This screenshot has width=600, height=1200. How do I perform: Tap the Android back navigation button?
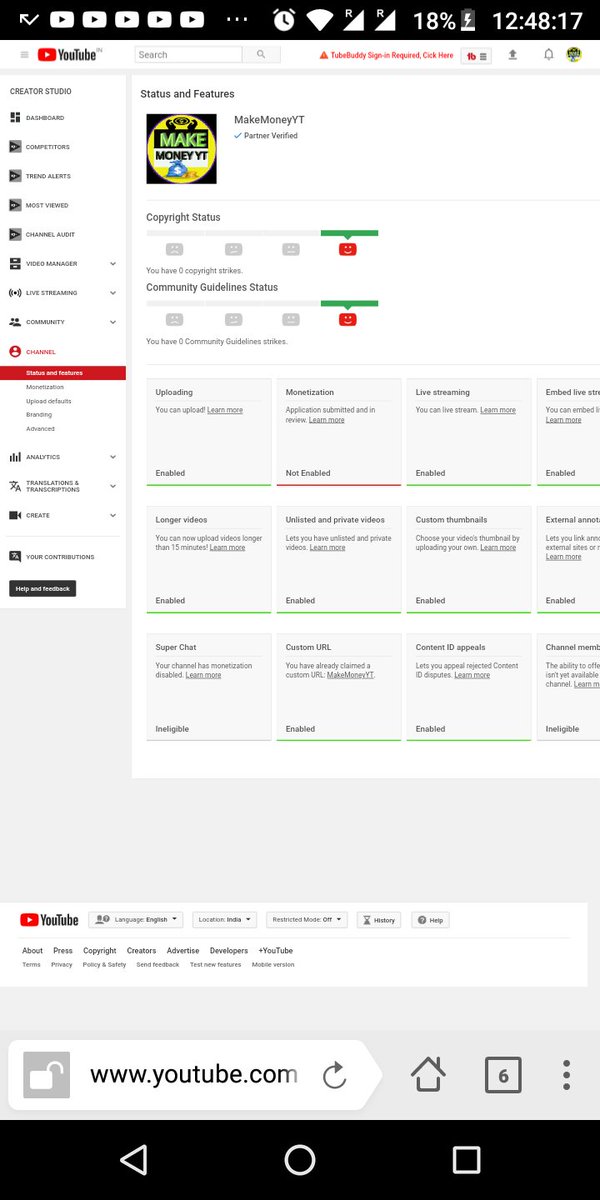(x=133, y=1160)
